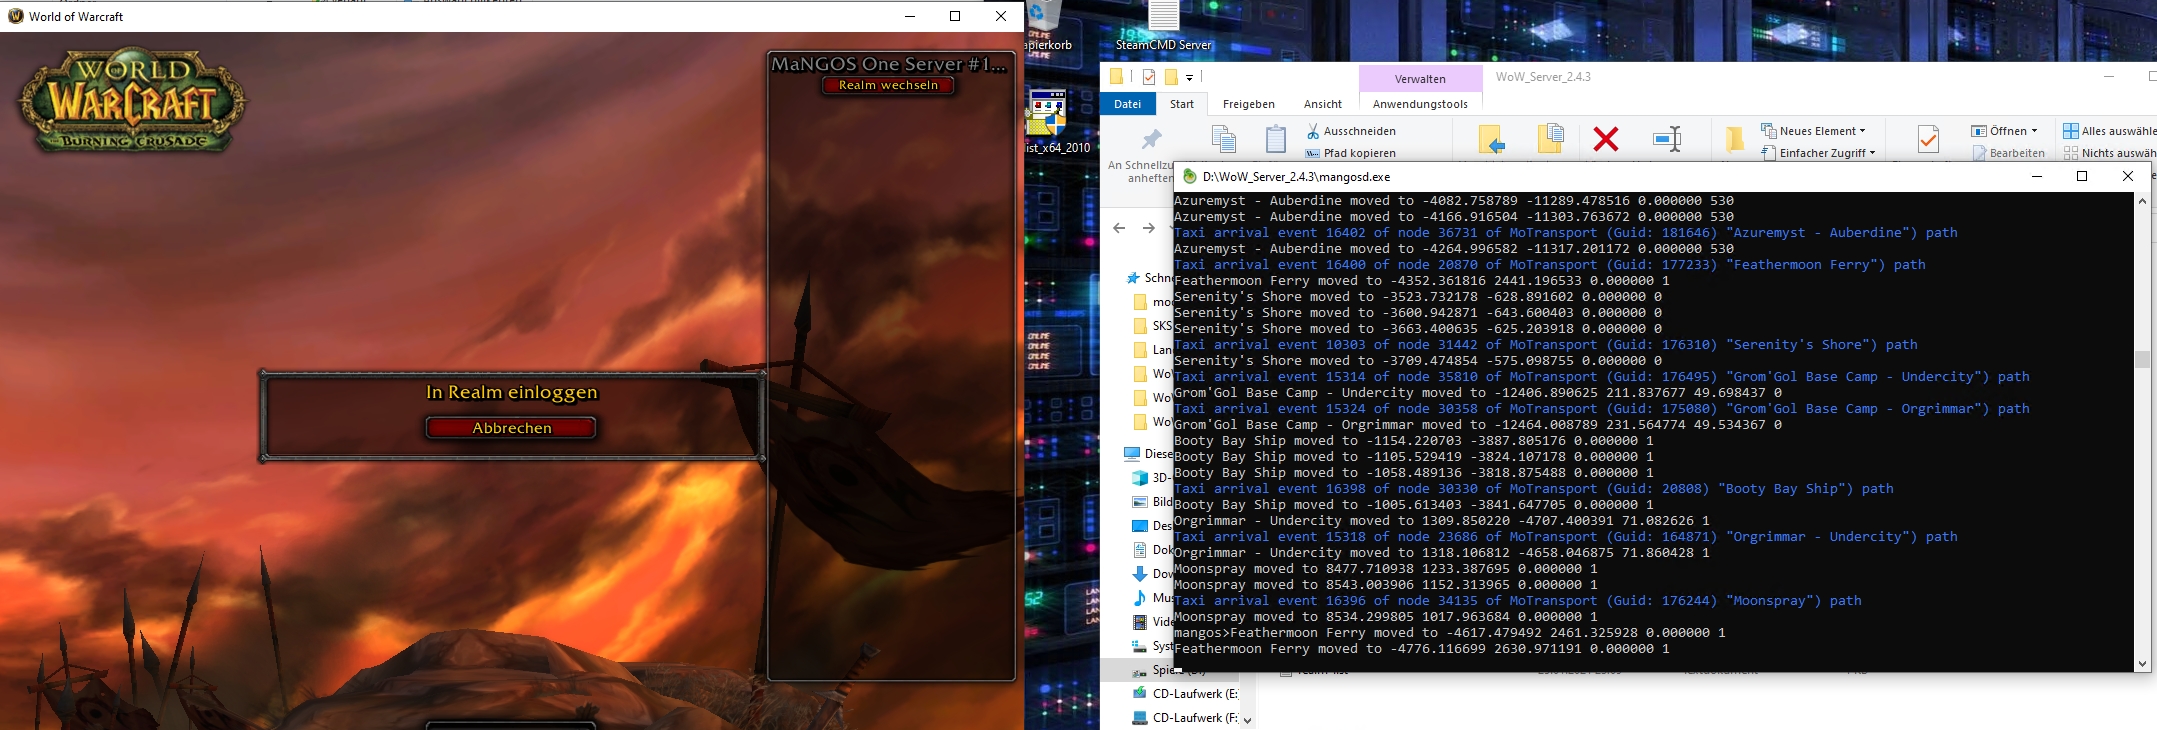Open the Datei menu in Explorer

[1127, 104]
